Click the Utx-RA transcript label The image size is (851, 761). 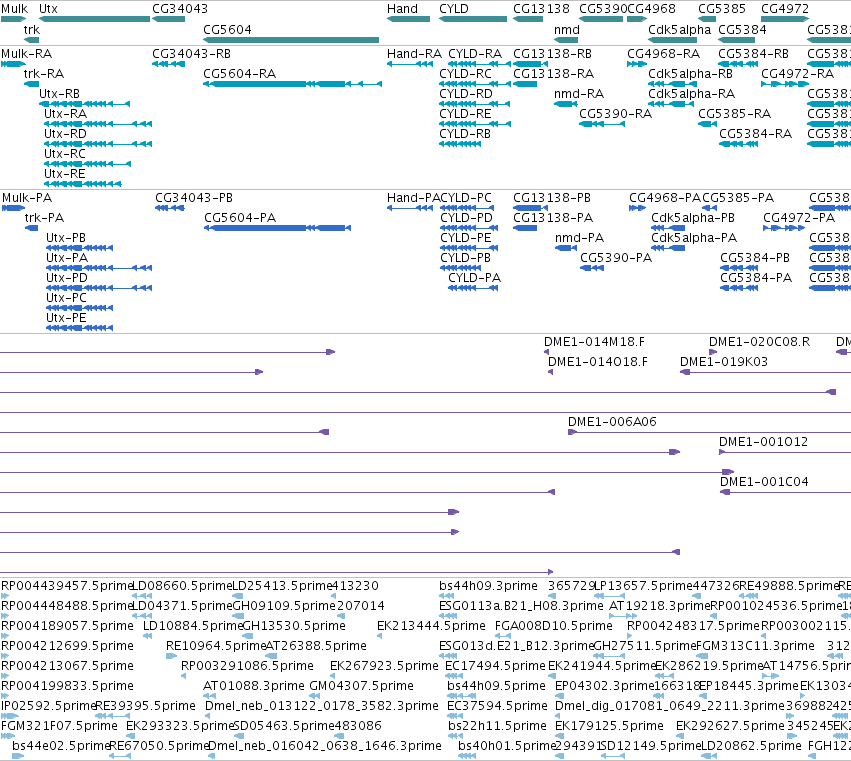pos(66,113)
